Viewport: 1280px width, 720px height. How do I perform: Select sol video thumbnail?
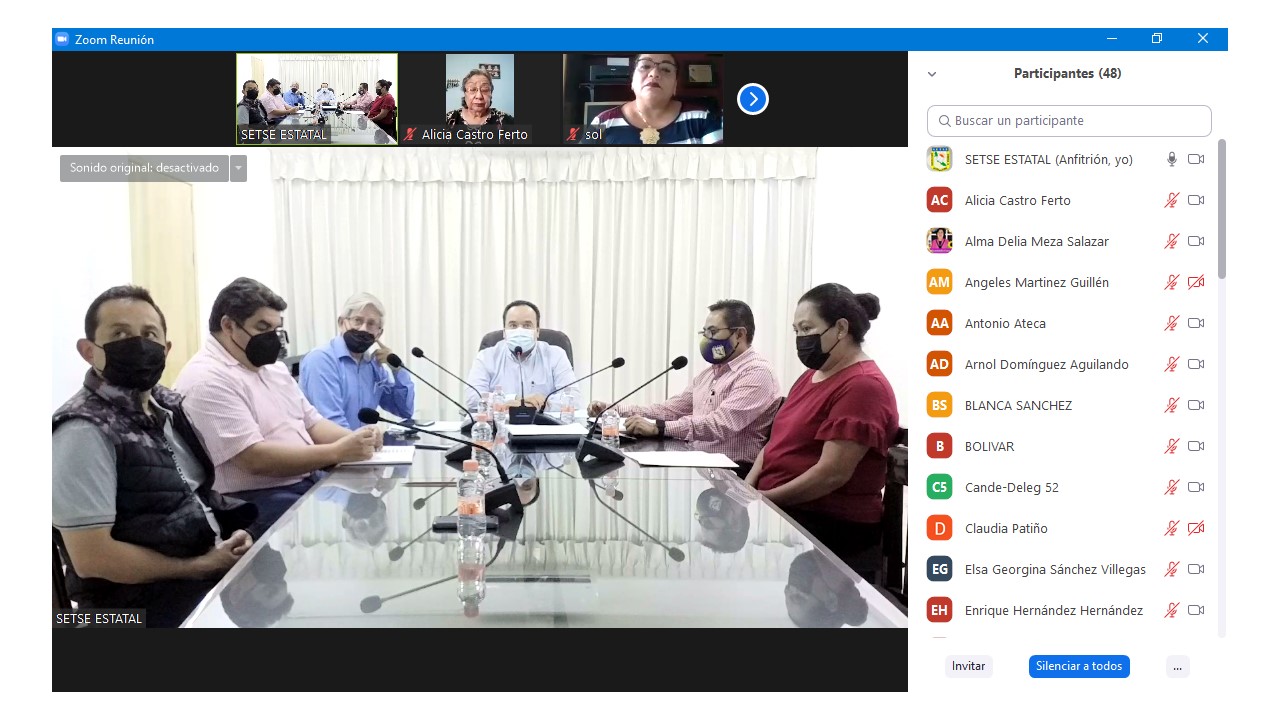click(643, 99)
